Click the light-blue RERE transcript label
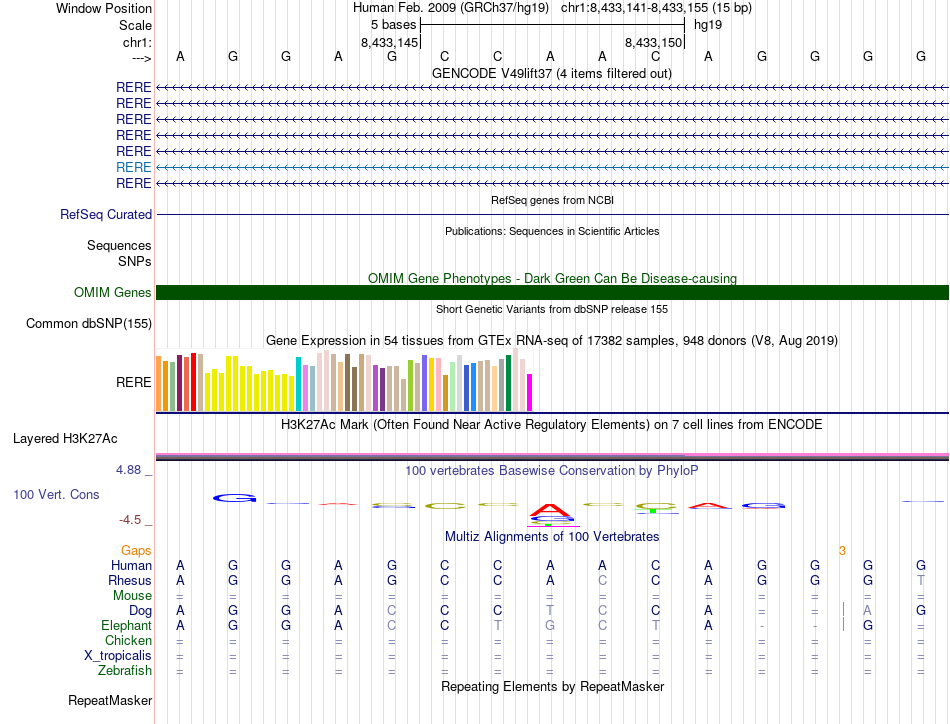Image resolution: width=950 pixels, height=724 pixels. pyautogui.click(x=133, y=167)
